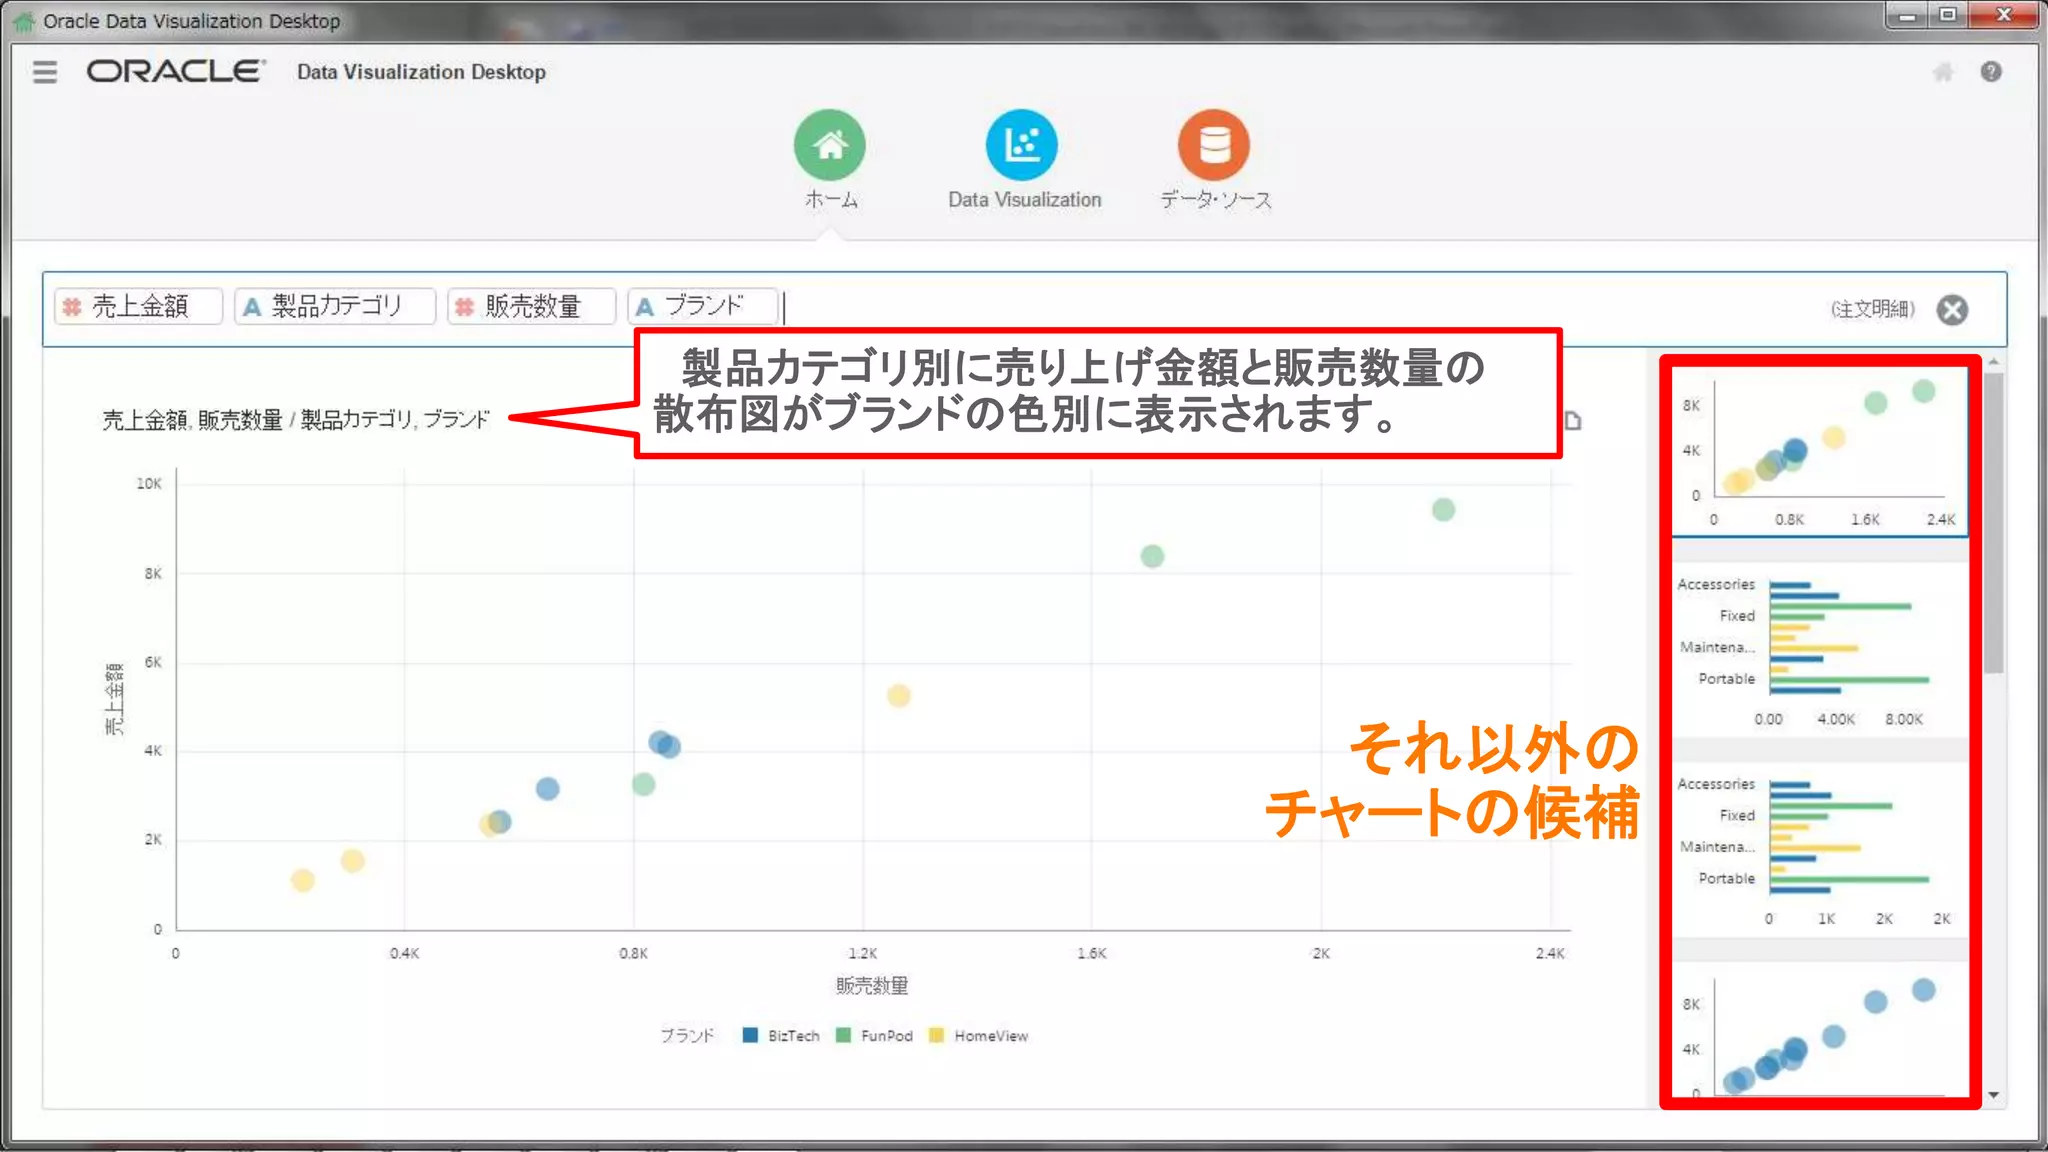Click the blue data point near 0.65K

point(547,789)
